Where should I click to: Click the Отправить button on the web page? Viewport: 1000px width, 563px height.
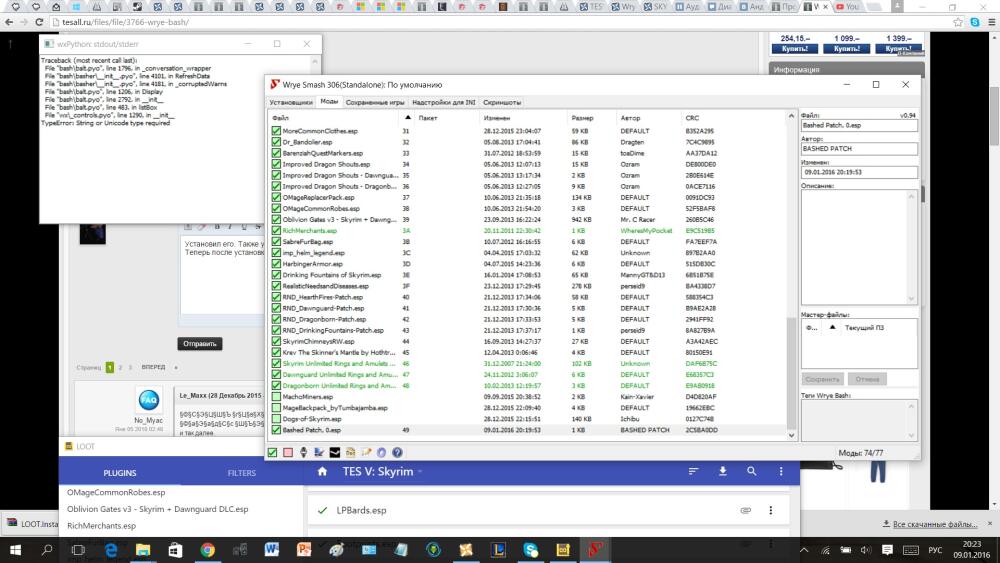click(200, 344)
